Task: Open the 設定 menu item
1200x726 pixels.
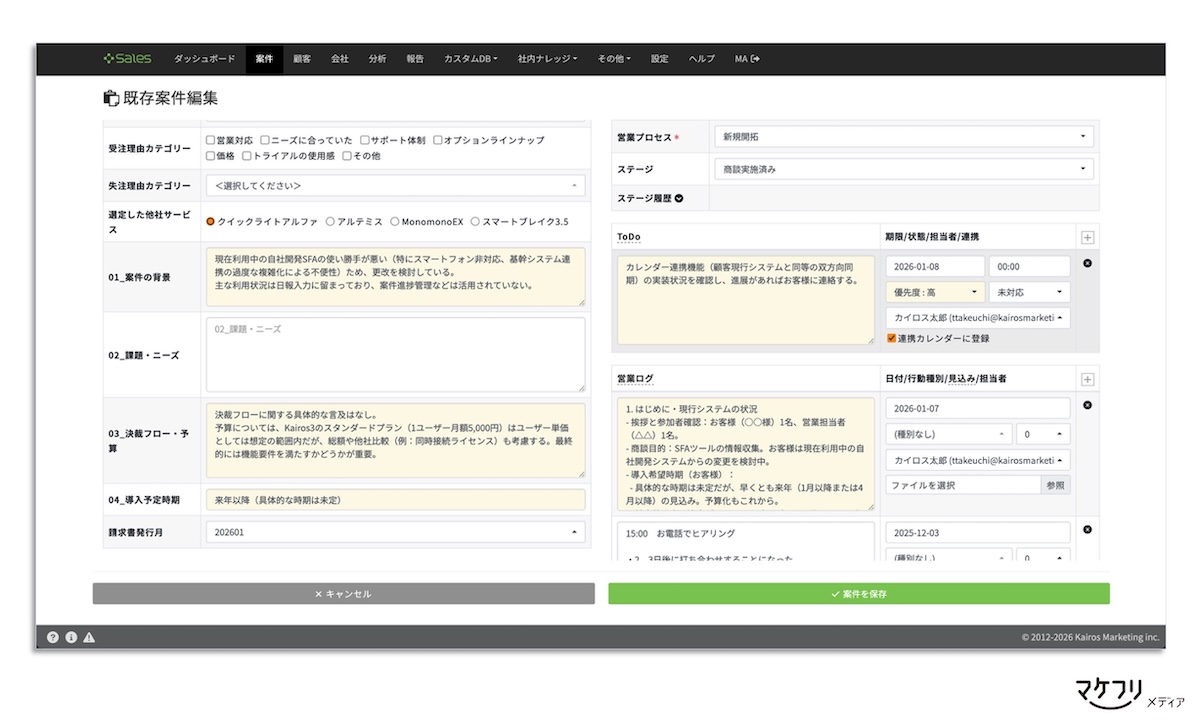Action: pos(660,59)
